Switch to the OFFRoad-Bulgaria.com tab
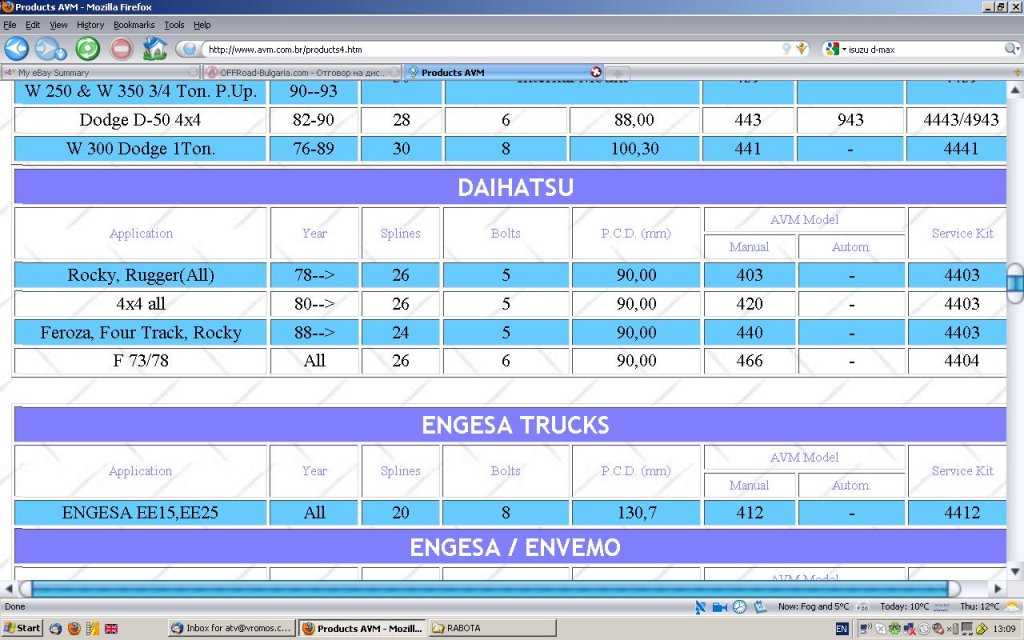 [x=302, y=72]
